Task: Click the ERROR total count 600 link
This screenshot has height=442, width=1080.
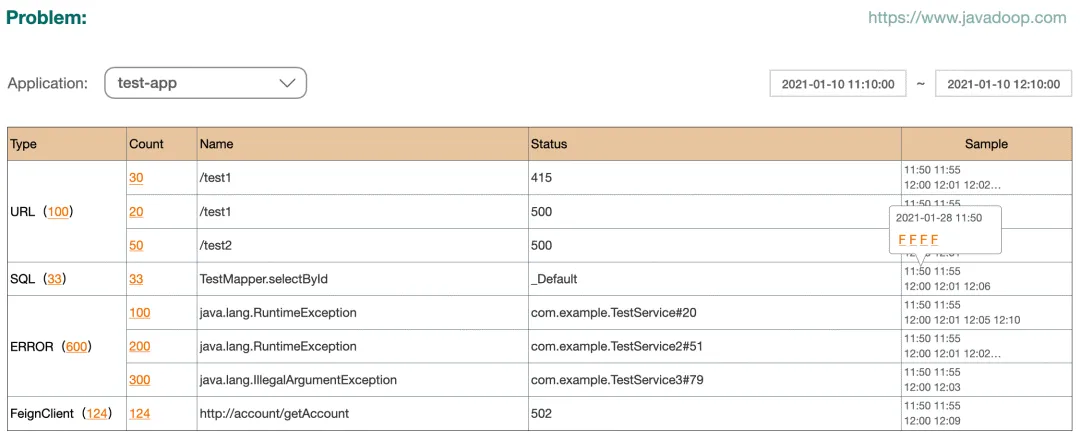Action: click(x=76, y=346)
